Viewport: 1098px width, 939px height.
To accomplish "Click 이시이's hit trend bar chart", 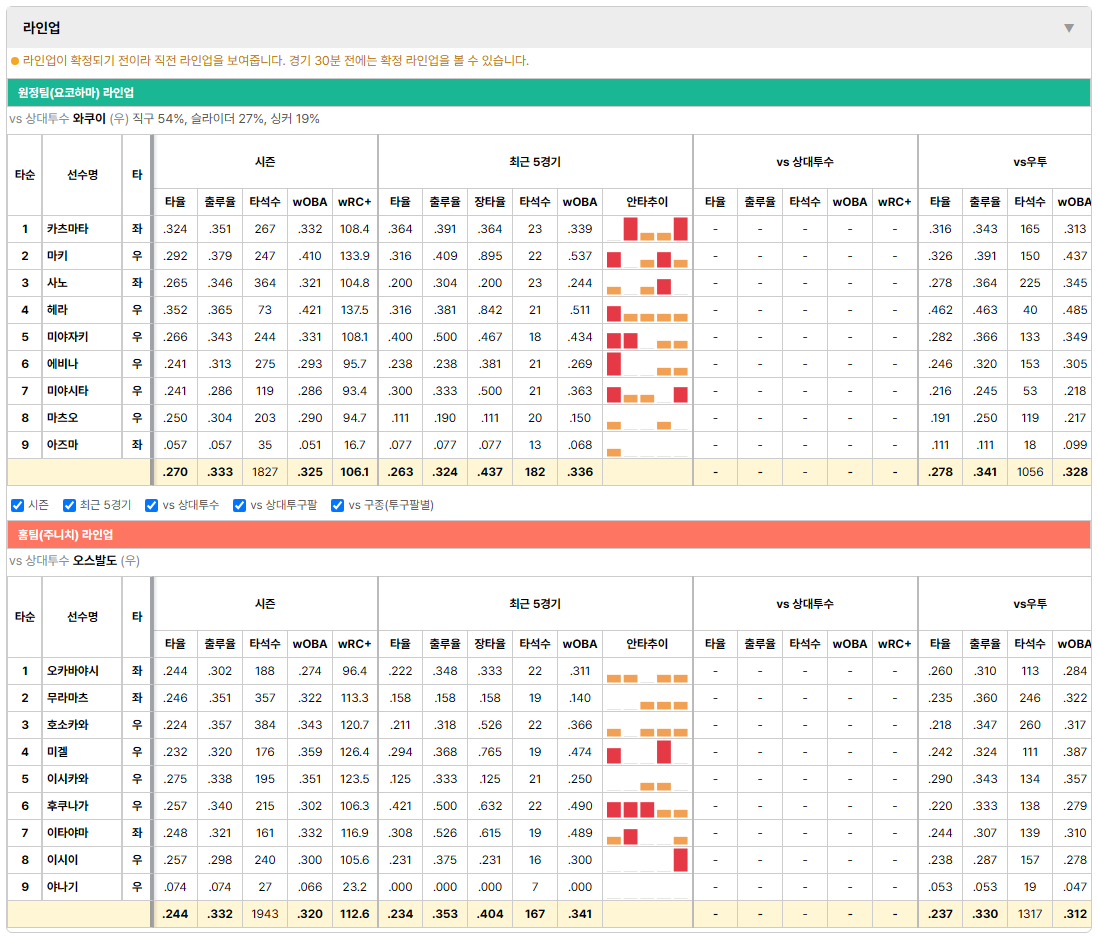I will [x=647, y=860].
